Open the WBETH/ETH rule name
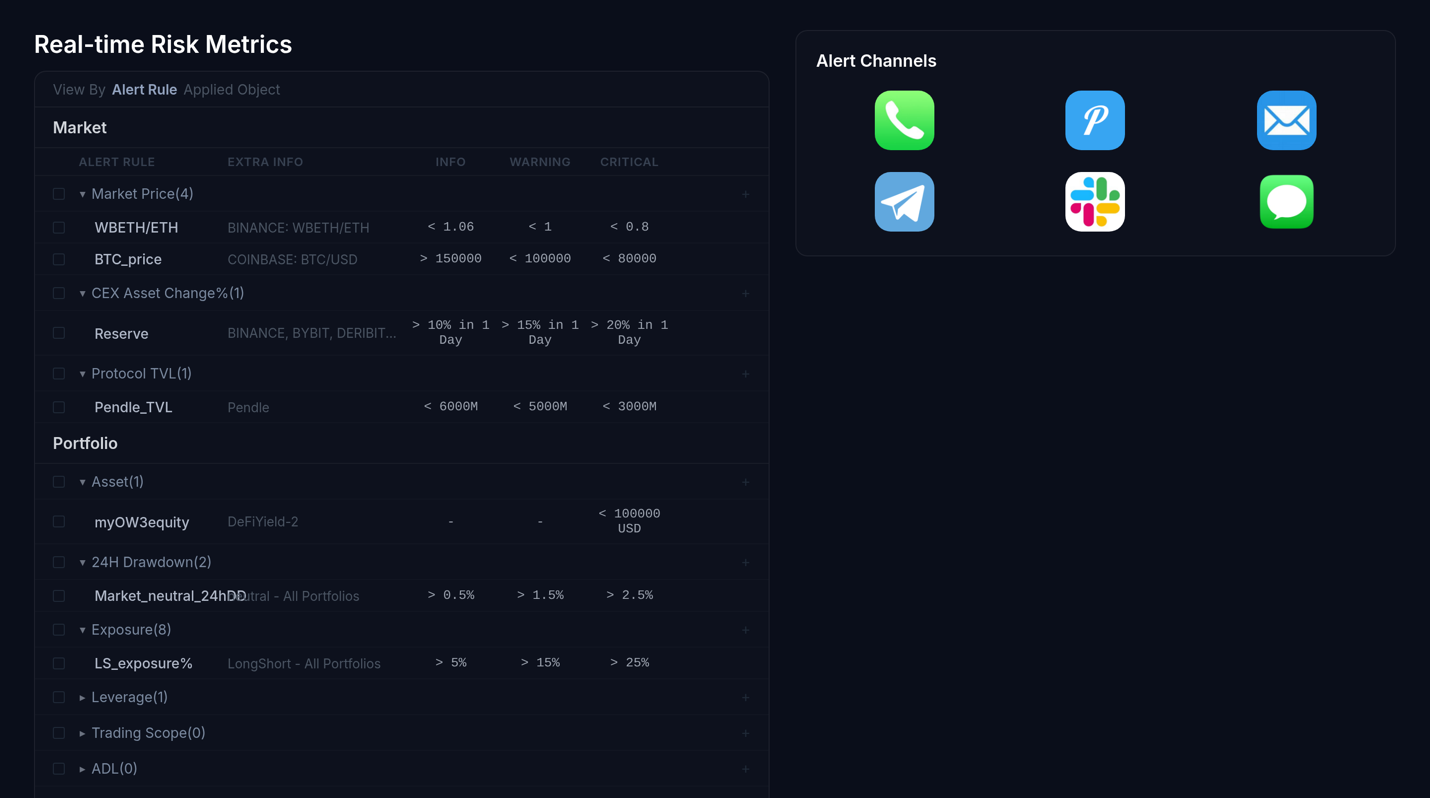The image size is (1430, 798). [x=136, y=227]
